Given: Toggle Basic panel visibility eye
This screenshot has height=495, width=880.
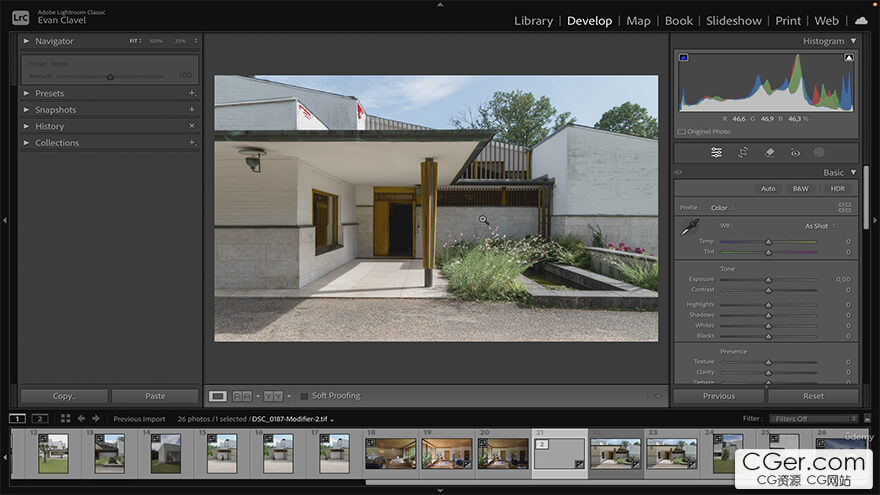Looking at the screenshot, I should pos(679,172).
